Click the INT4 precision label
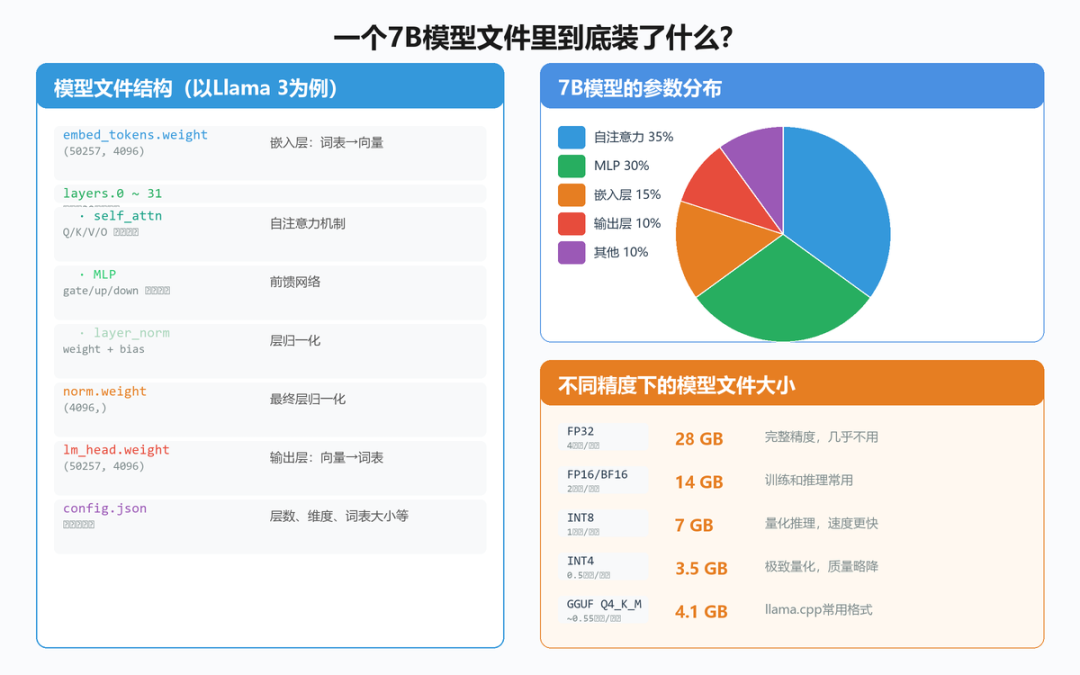This screenshot has height=675, width=1080. tap(580, 561)
